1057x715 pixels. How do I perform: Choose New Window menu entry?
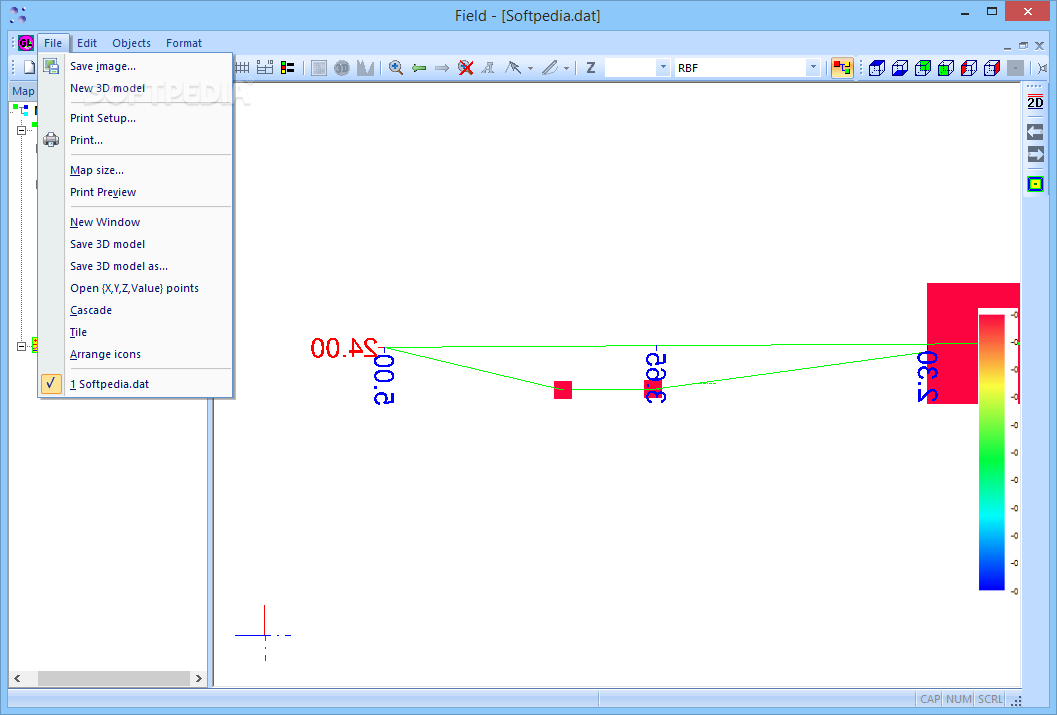(135, 222)
